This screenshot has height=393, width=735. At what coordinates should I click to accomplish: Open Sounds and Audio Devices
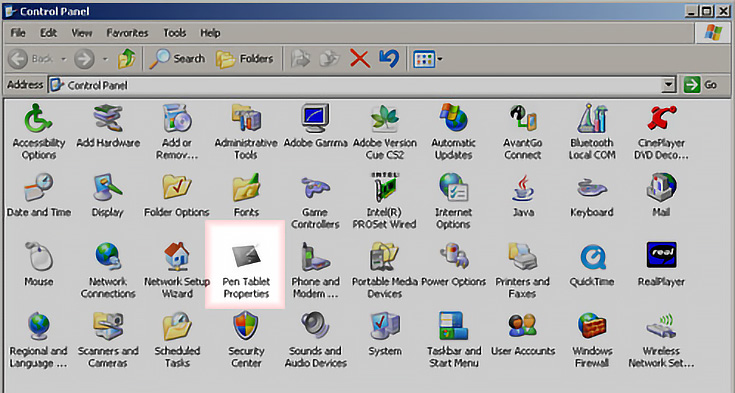point(315,340)
